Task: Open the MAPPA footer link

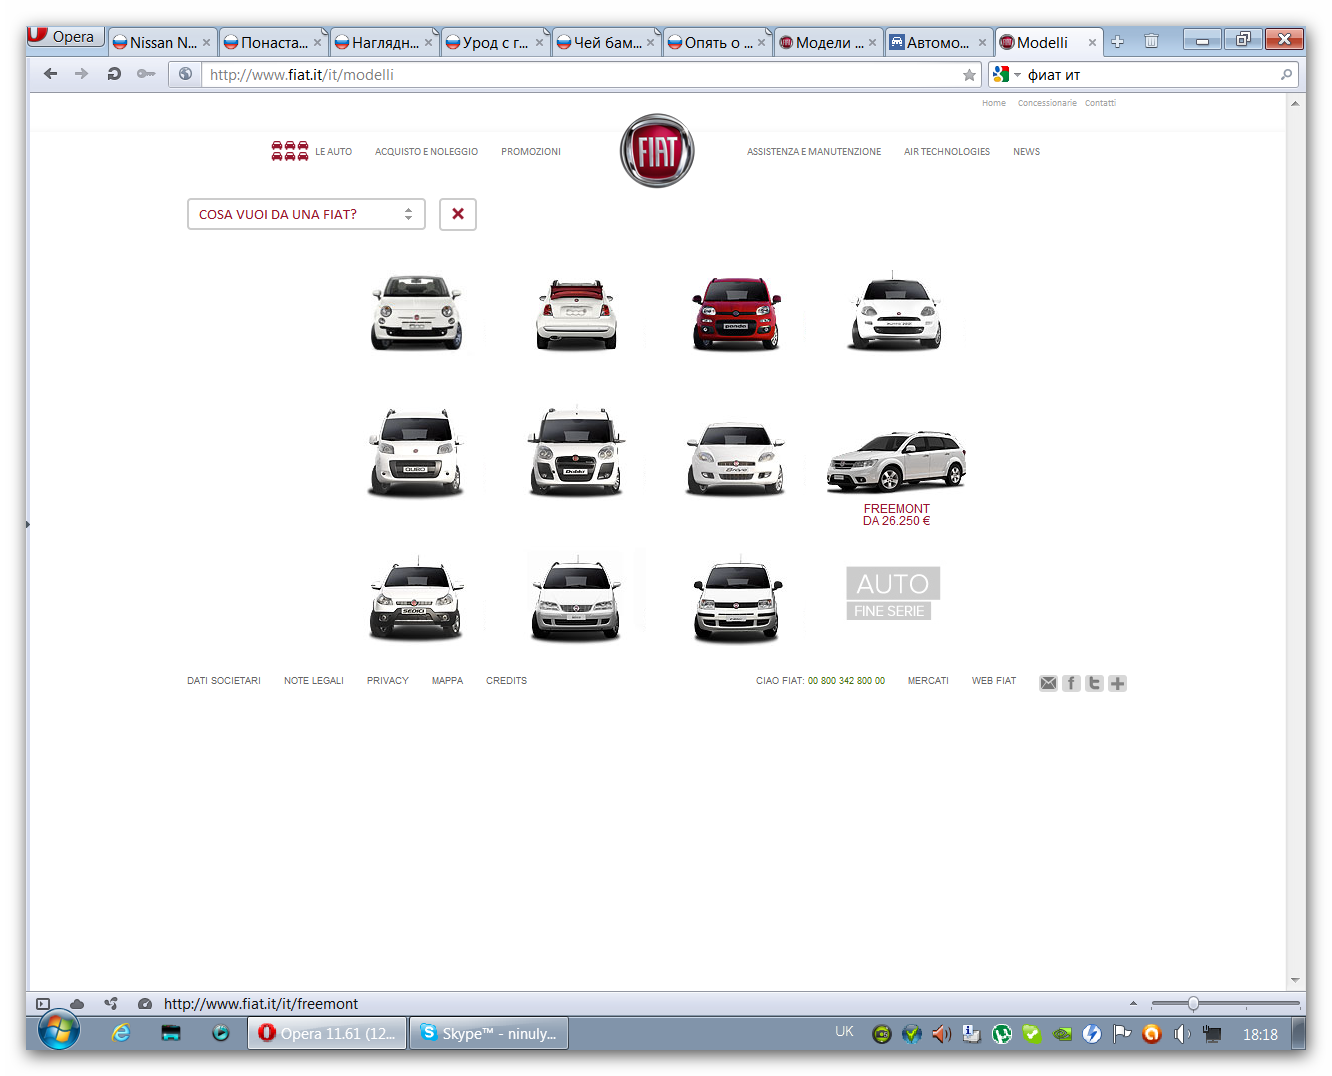Action: click(447, 681)
